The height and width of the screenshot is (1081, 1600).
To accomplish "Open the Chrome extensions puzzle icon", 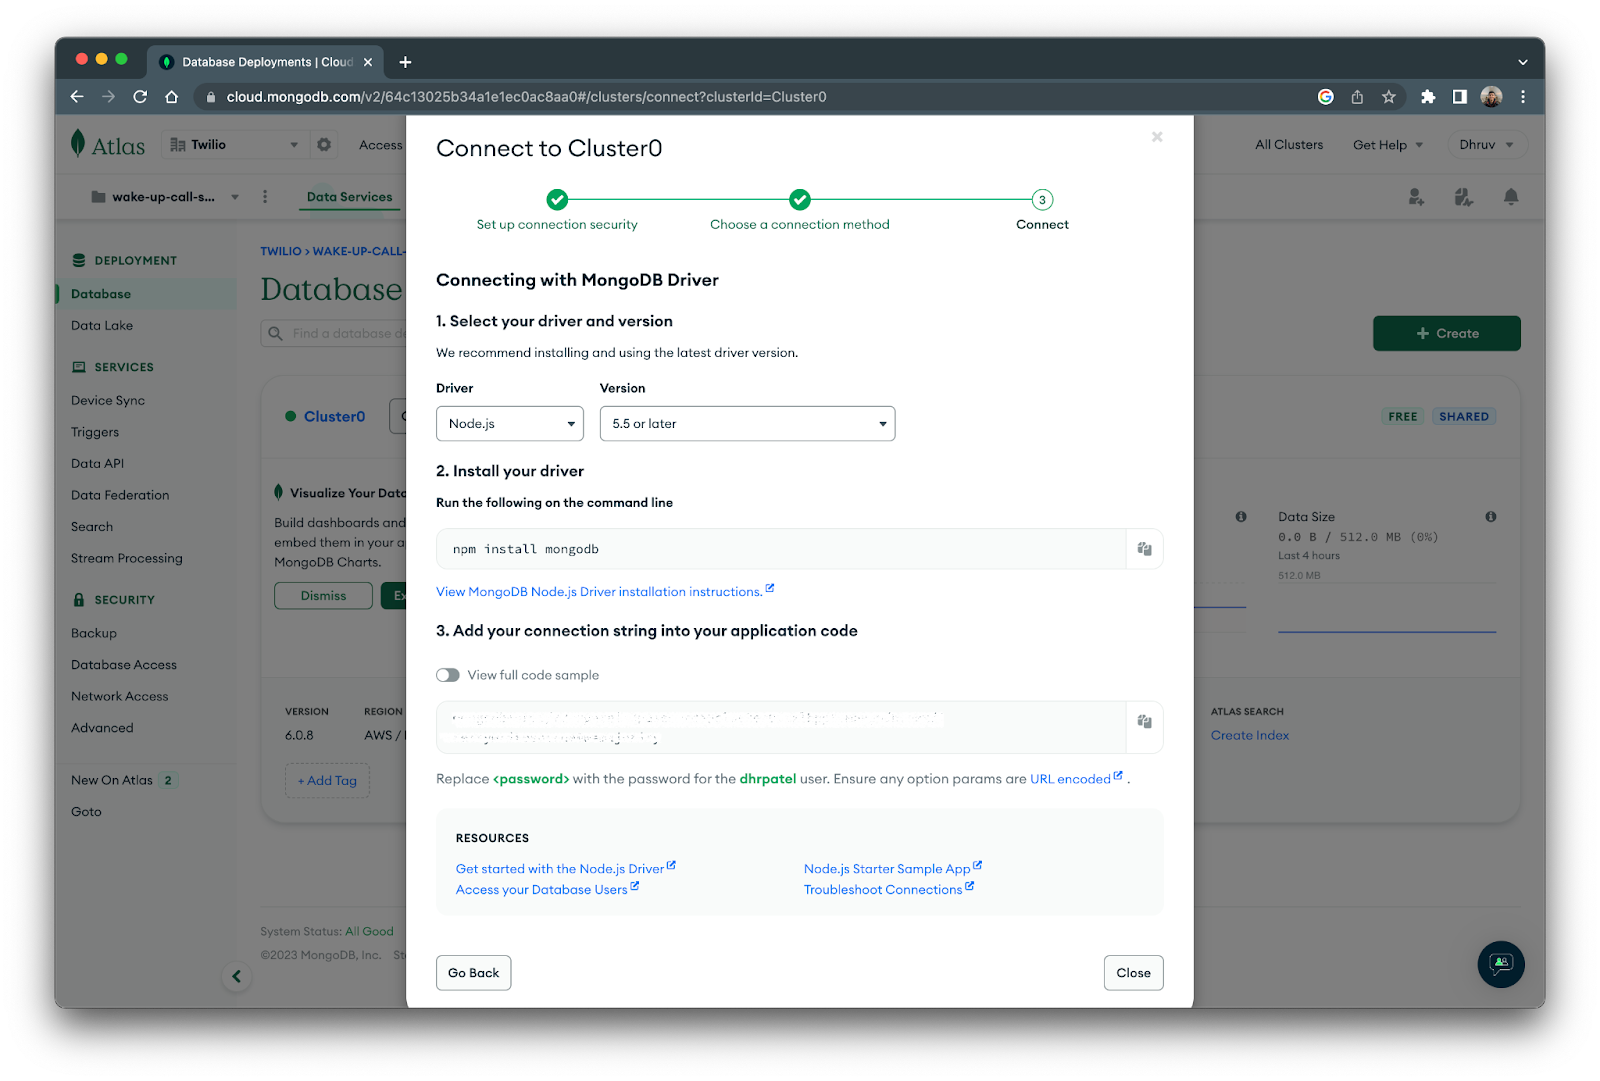I will (1428, 97).
